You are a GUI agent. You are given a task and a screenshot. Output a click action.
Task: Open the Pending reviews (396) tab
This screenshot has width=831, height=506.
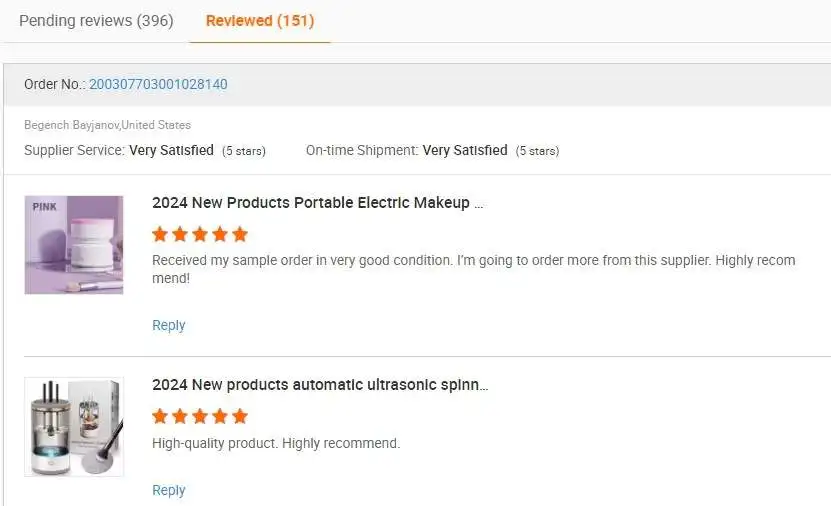click(x=96, y=20)
